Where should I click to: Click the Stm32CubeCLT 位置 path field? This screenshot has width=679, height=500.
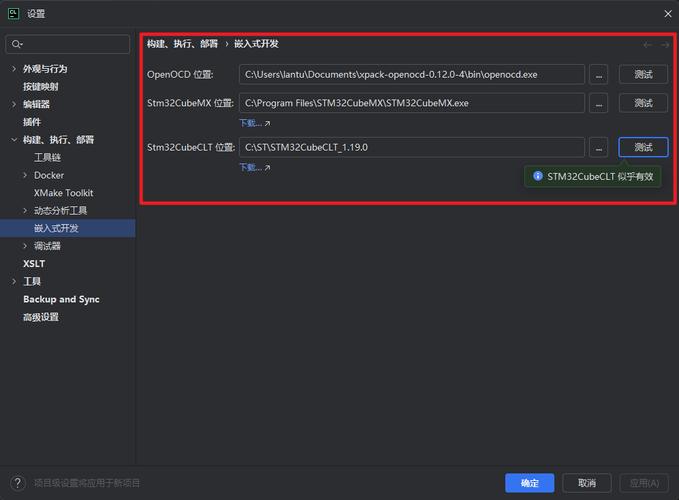(x=412, y=147)
